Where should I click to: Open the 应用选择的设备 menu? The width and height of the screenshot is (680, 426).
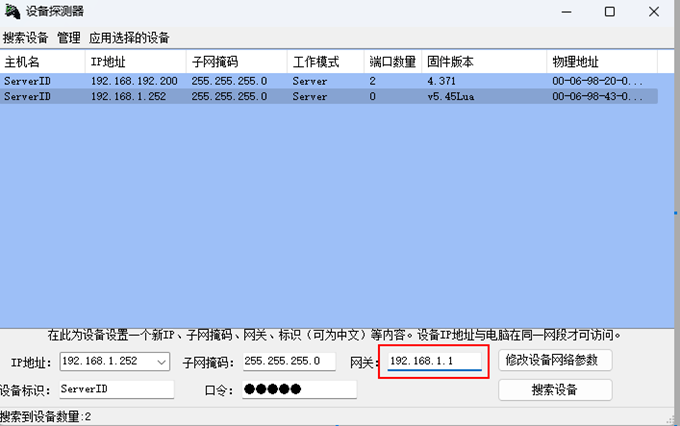click(129, 38)
